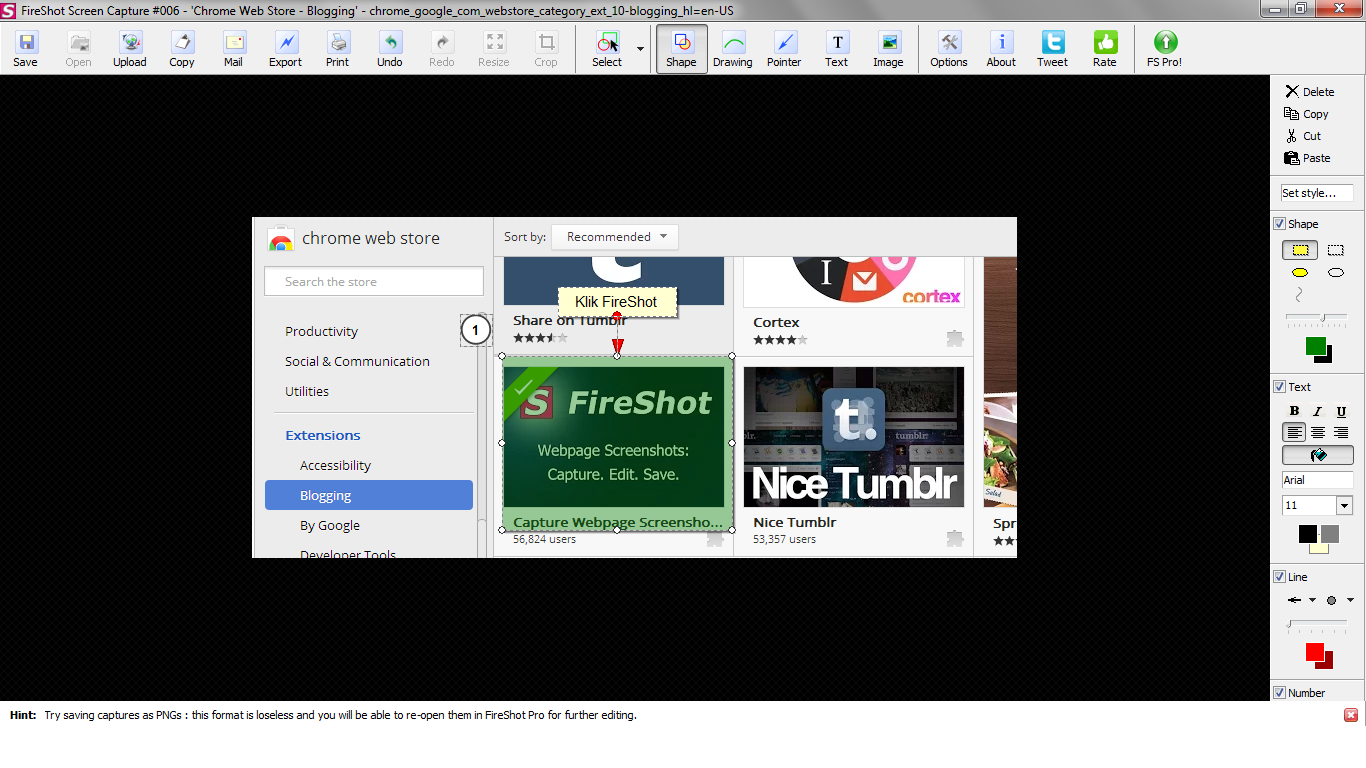Open FireShot Options
Image resolution: width=1366 pixels, height=768 pixels.
point(948,48)
